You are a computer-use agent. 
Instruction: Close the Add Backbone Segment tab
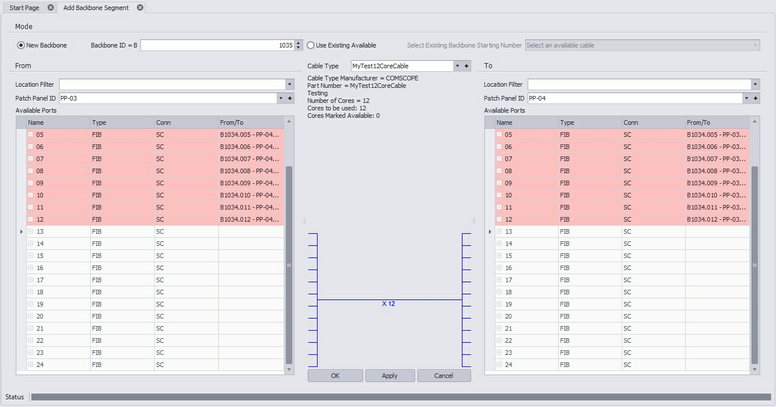140,7
